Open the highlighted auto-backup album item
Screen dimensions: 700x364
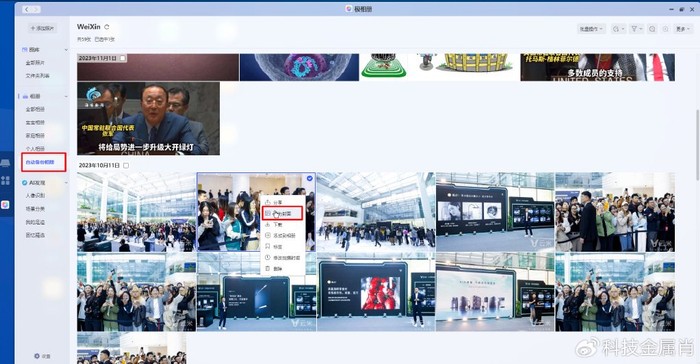(43, 162)
